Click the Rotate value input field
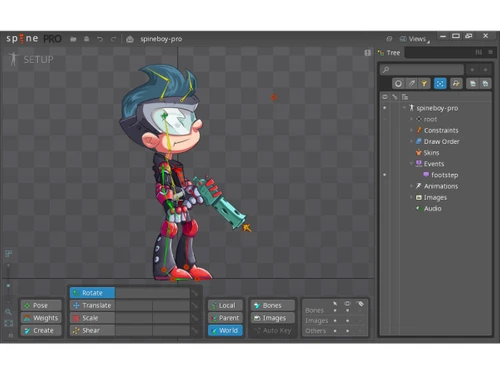This screenshot has width=500, height=375. pyautogui.click(x=152, y=293)
